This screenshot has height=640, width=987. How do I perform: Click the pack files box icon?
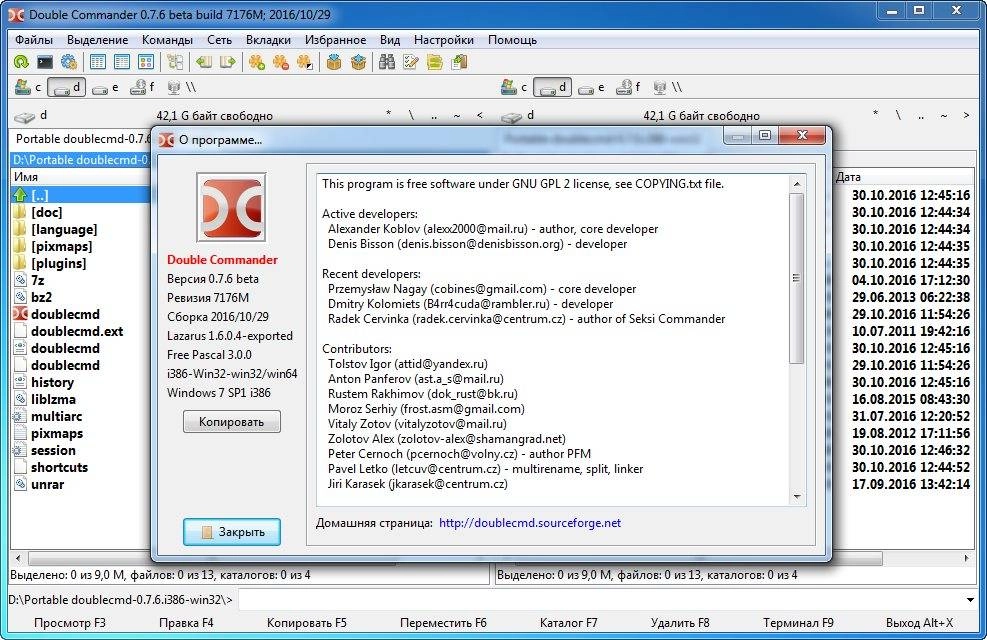click(x=334, y=62)
